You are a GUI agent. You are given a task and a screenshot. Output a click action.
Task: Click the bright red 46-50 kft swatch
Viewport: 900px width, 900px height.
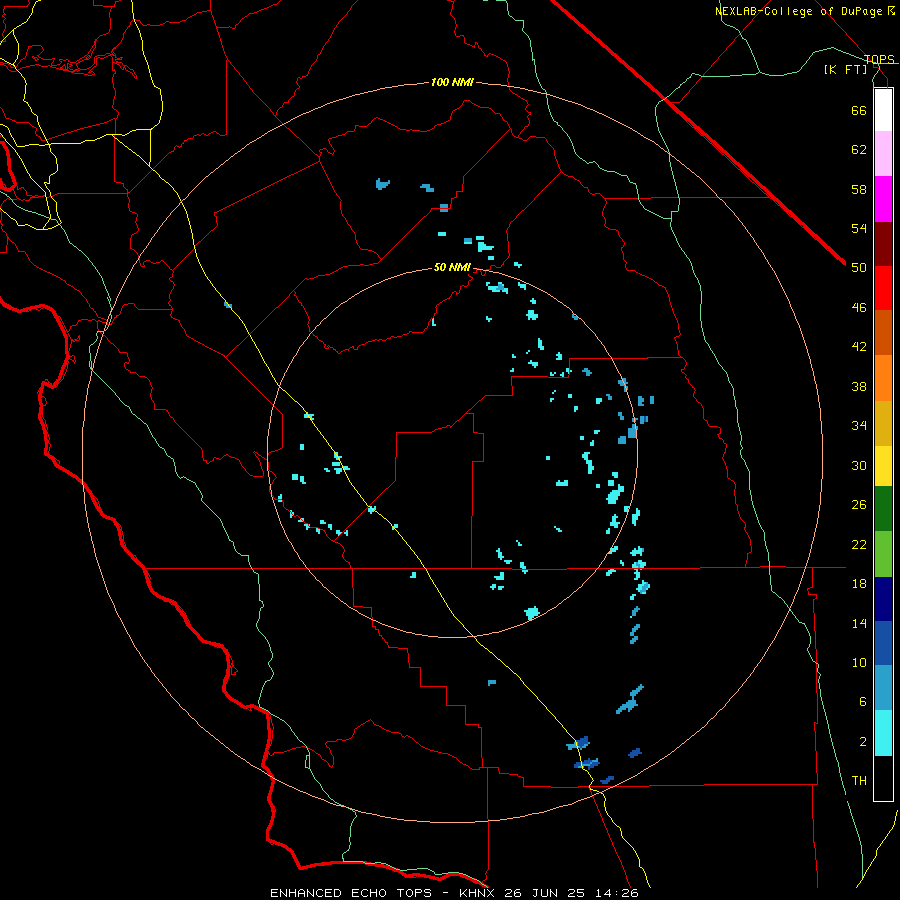coord(883,288)
